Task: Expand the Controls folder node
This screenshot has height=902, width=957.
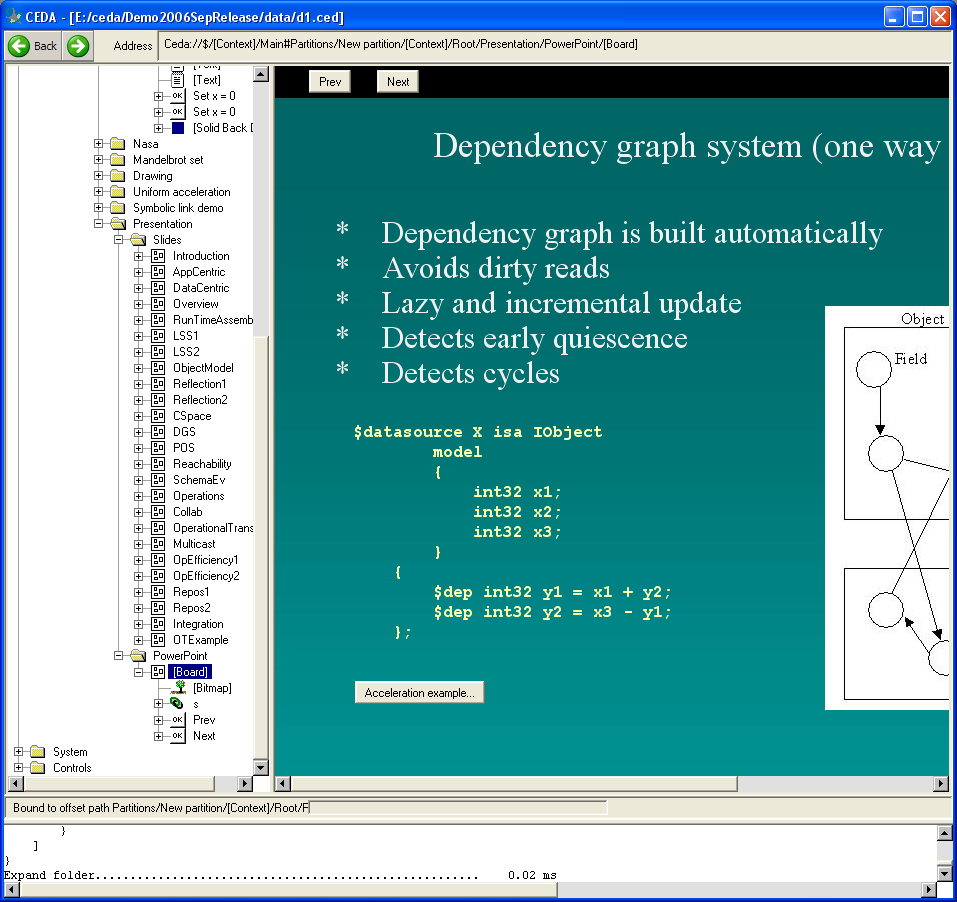Action: pyautogui.click(x=18, y=768)
